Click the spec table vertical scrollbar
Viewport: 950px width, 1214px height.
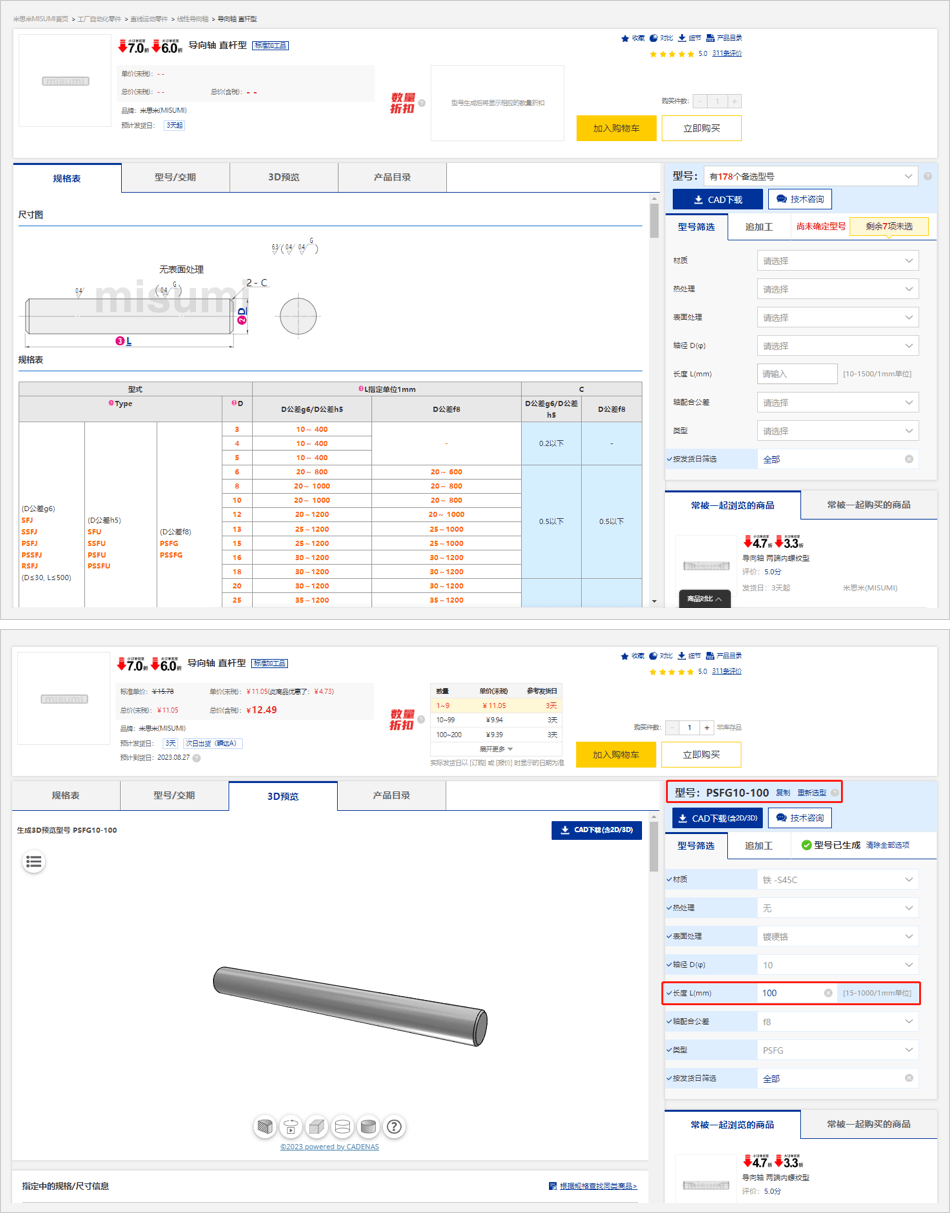[x=655, y=400]
